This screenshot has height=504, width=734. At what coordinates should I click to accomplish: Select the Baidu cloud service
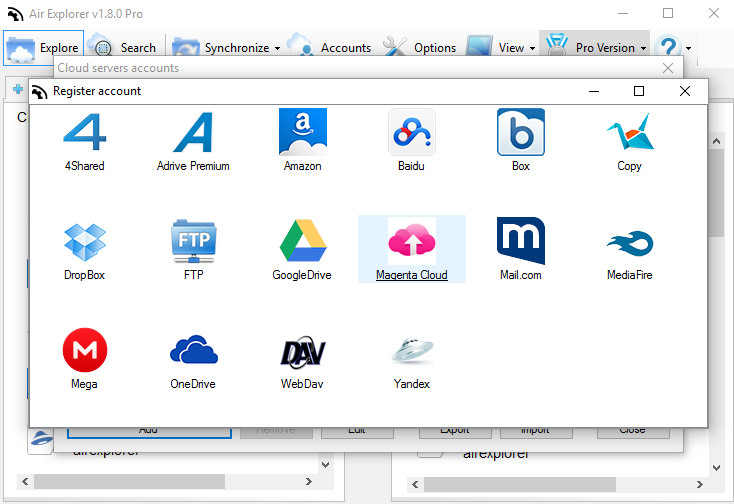click(412, 132)
